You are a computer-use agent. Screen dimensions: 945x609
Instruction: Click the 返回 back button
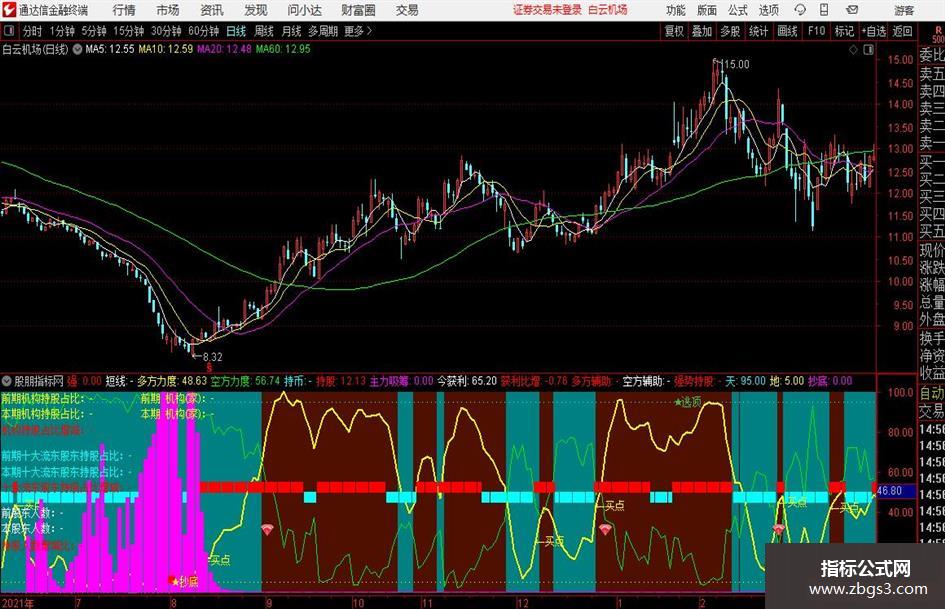(902, 31)
